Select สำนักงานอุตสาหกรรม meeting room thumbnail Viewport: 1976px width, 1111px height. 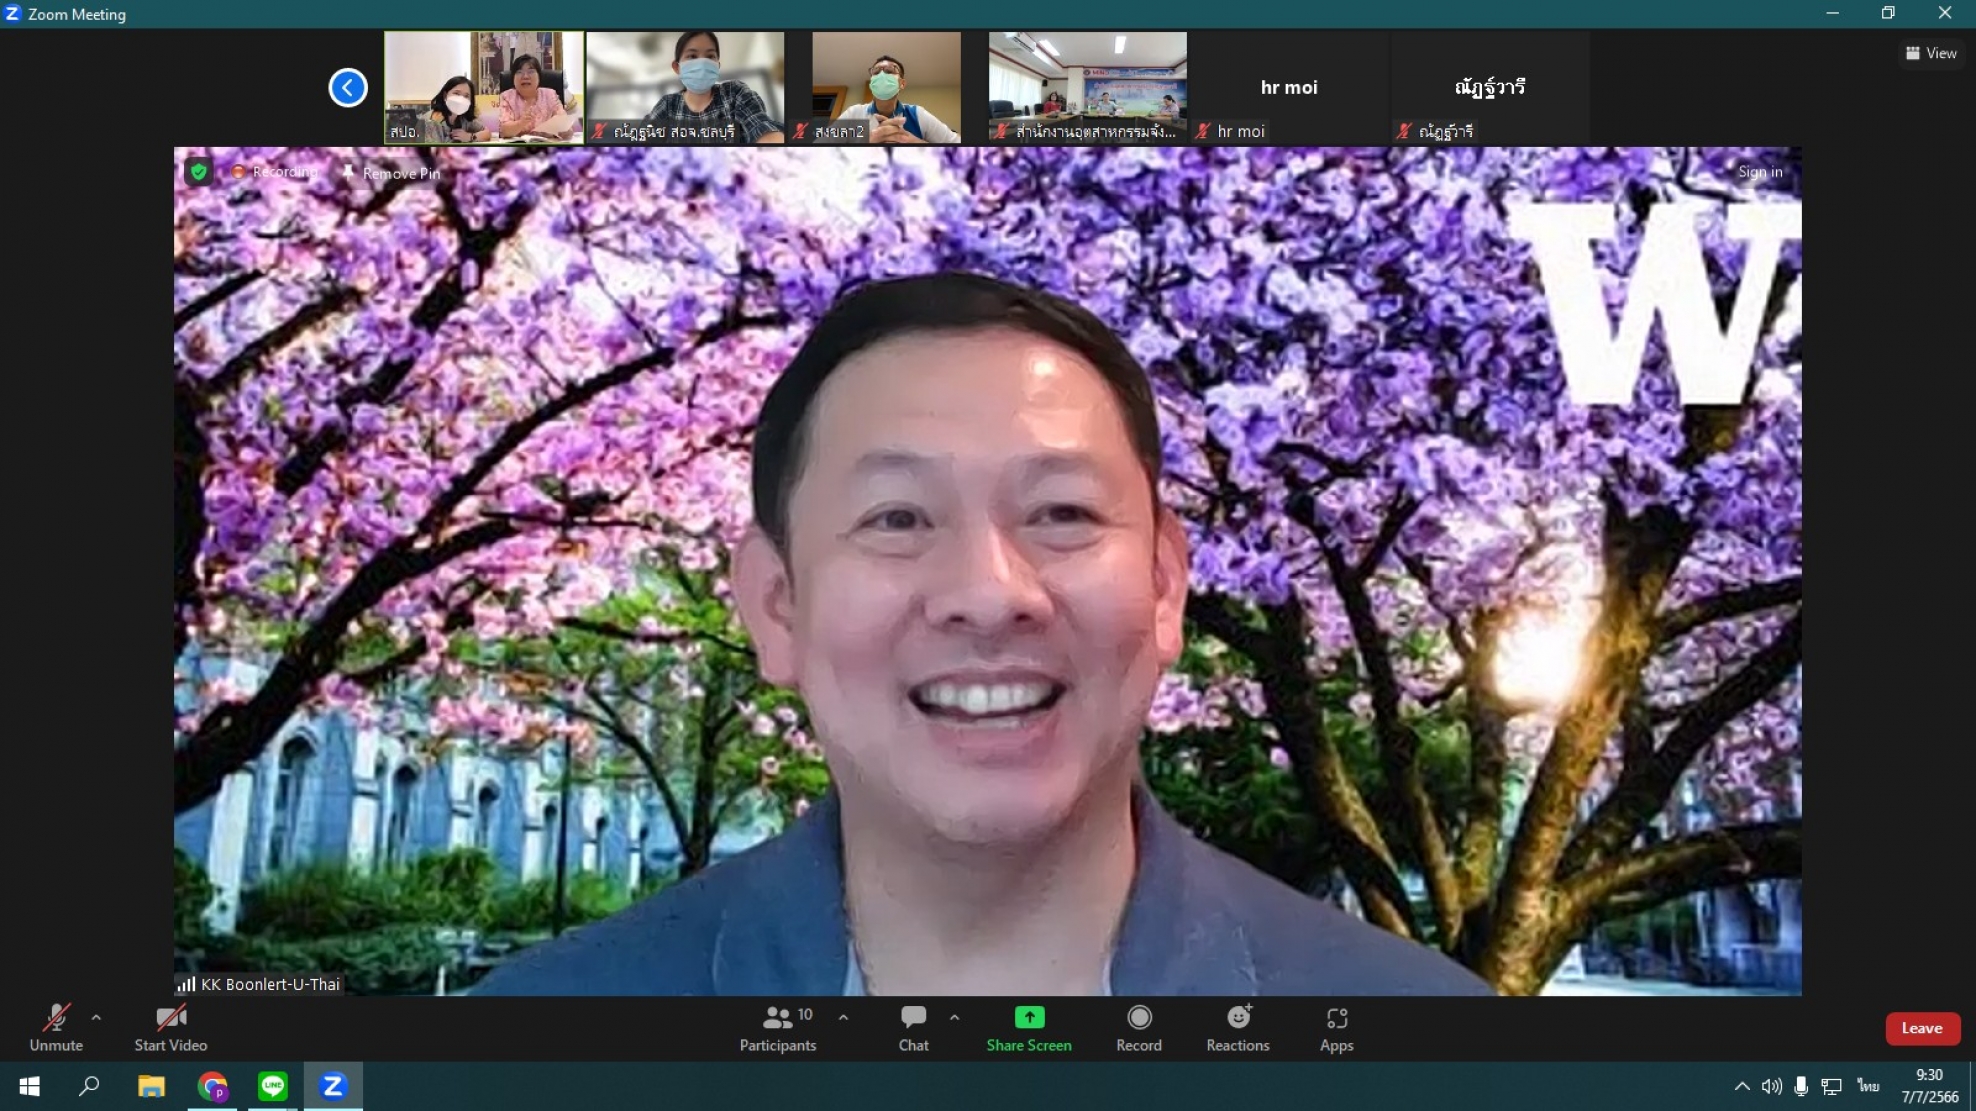tap(1088, 87)
